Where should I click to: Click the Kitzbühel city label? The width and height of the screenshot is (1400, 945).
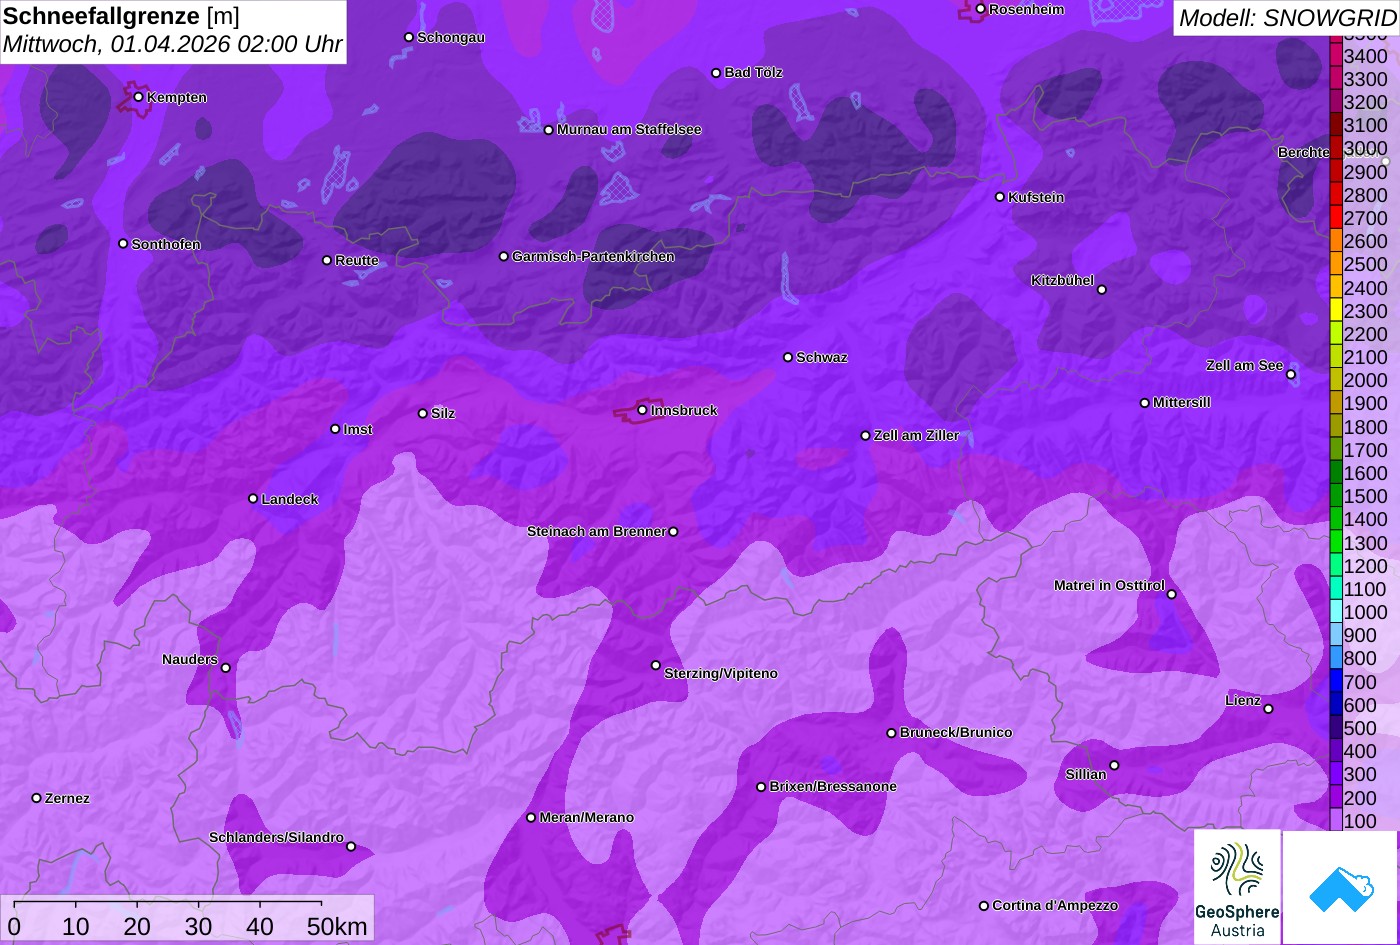(x=1062, y=280)
